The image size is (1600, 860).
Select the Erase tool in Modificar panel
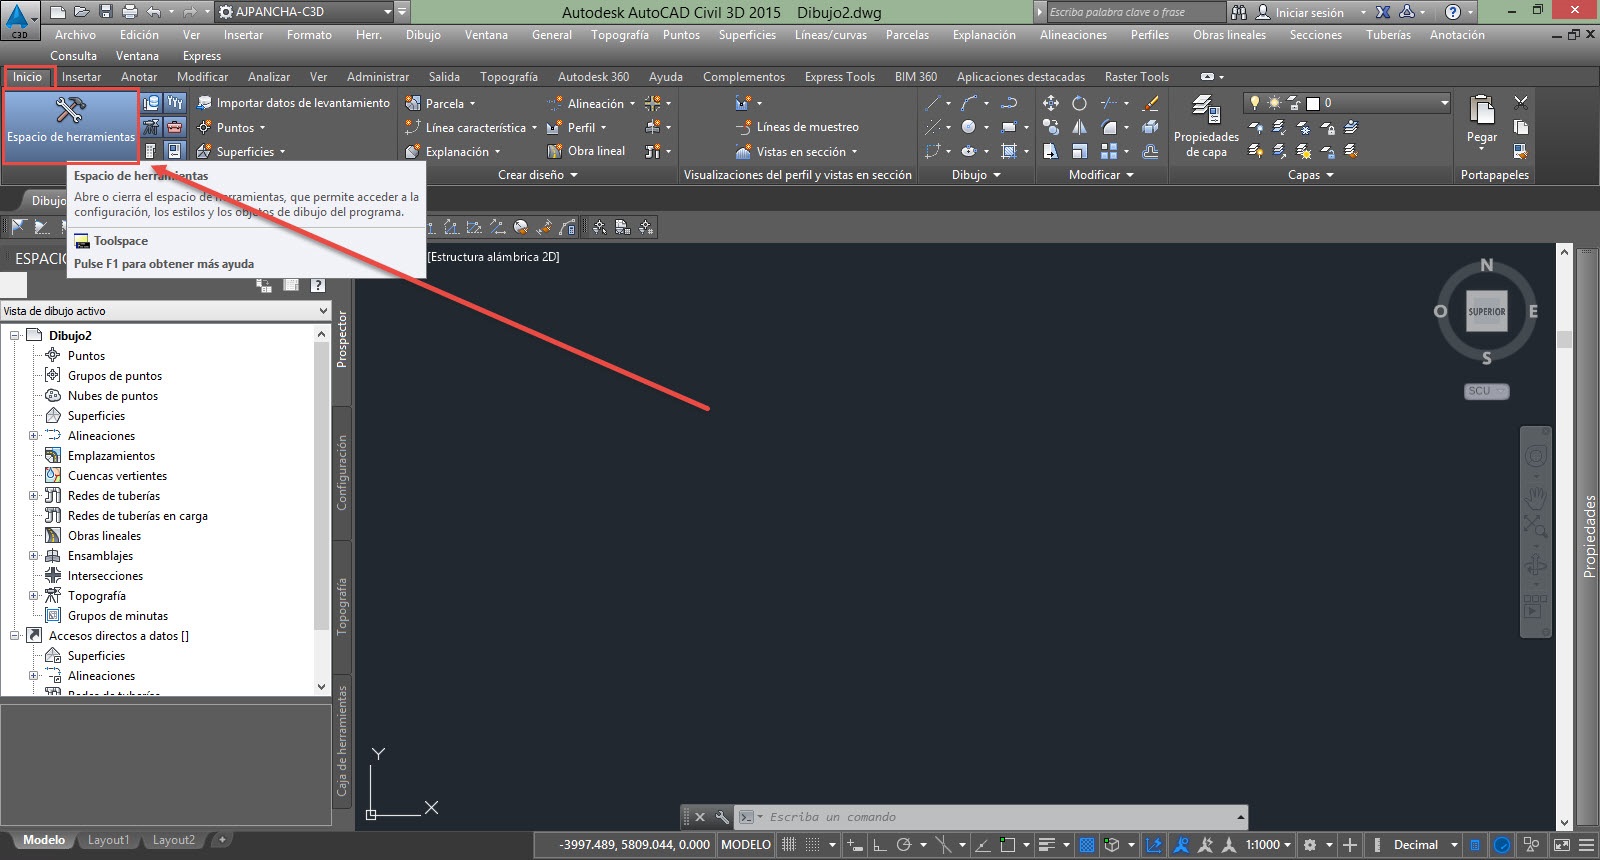[x=1151, y=103]
